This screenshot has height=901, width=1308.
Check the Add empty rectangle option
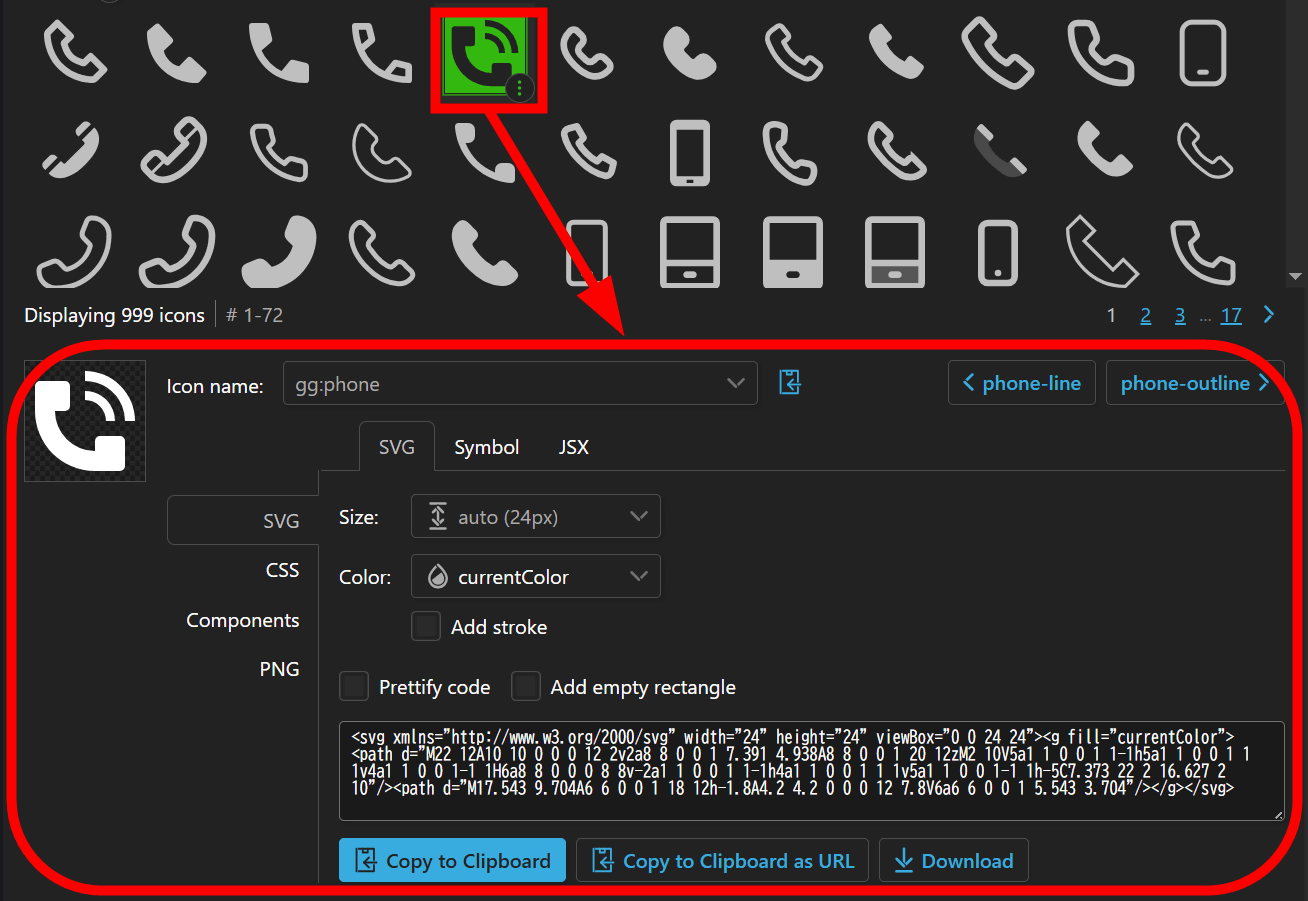[526, 687]
